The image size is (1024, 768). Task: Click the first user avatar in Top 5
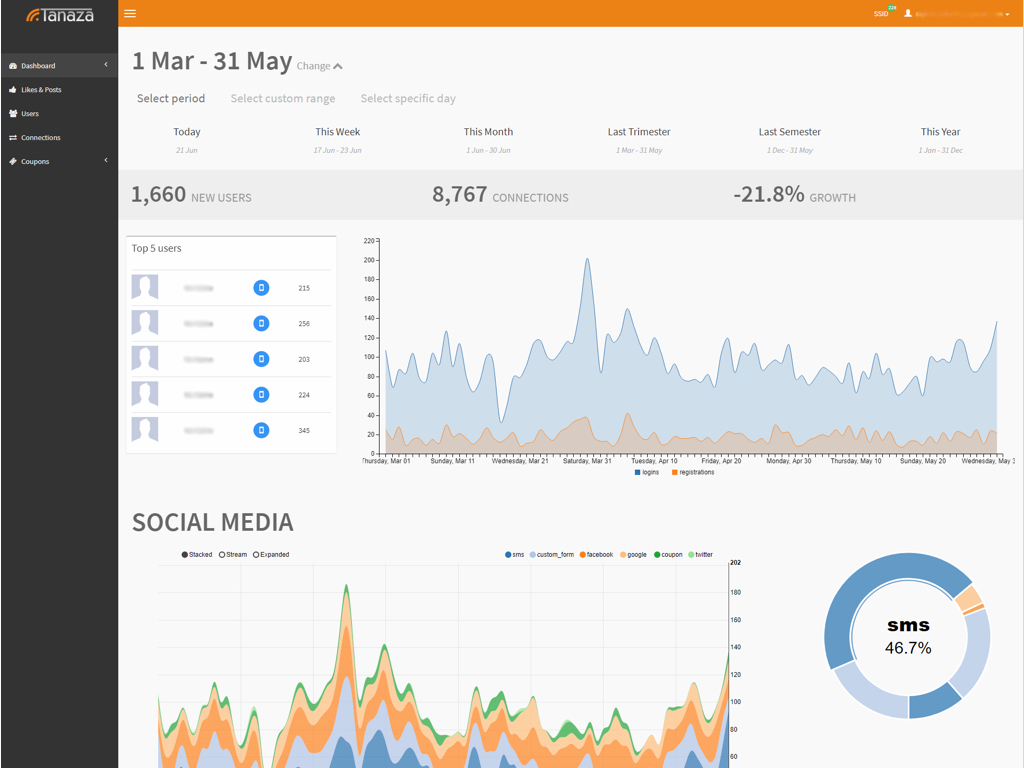coord(145,288)
